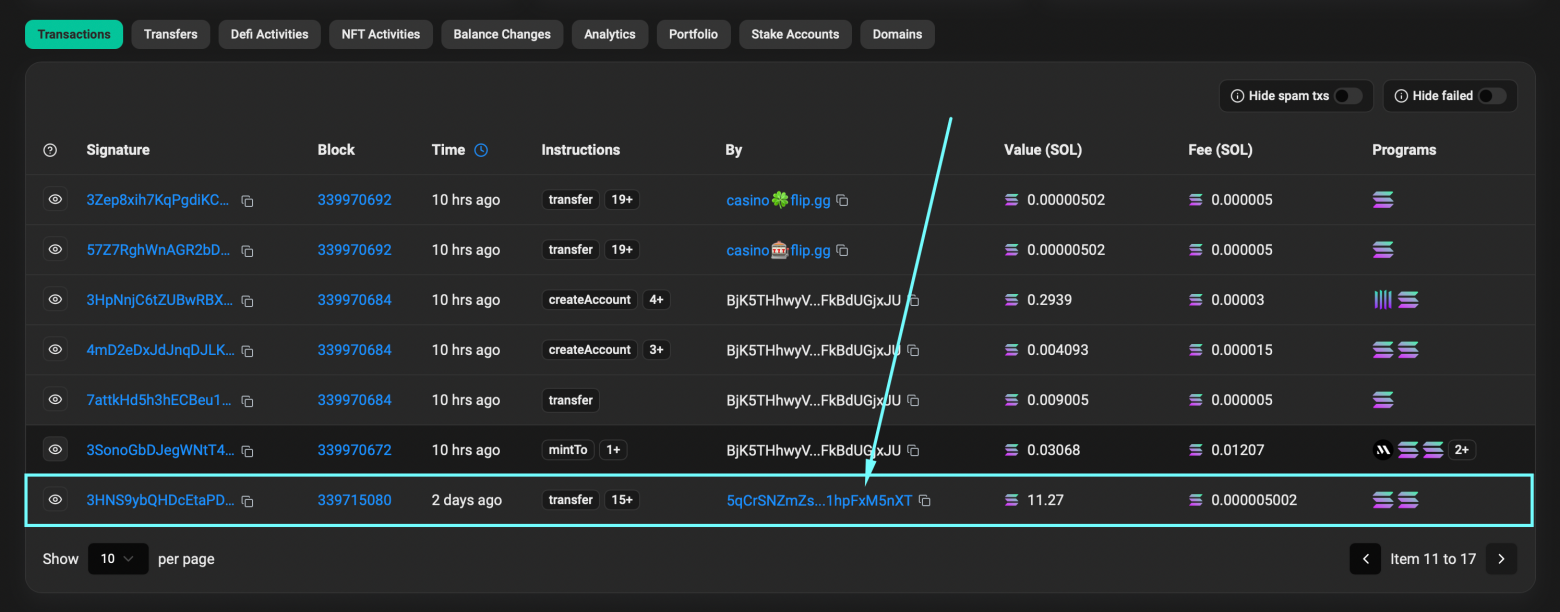Click the Stake Accounts tab
This screenshot has height=612, width=1560.
(x=795, y=34)
